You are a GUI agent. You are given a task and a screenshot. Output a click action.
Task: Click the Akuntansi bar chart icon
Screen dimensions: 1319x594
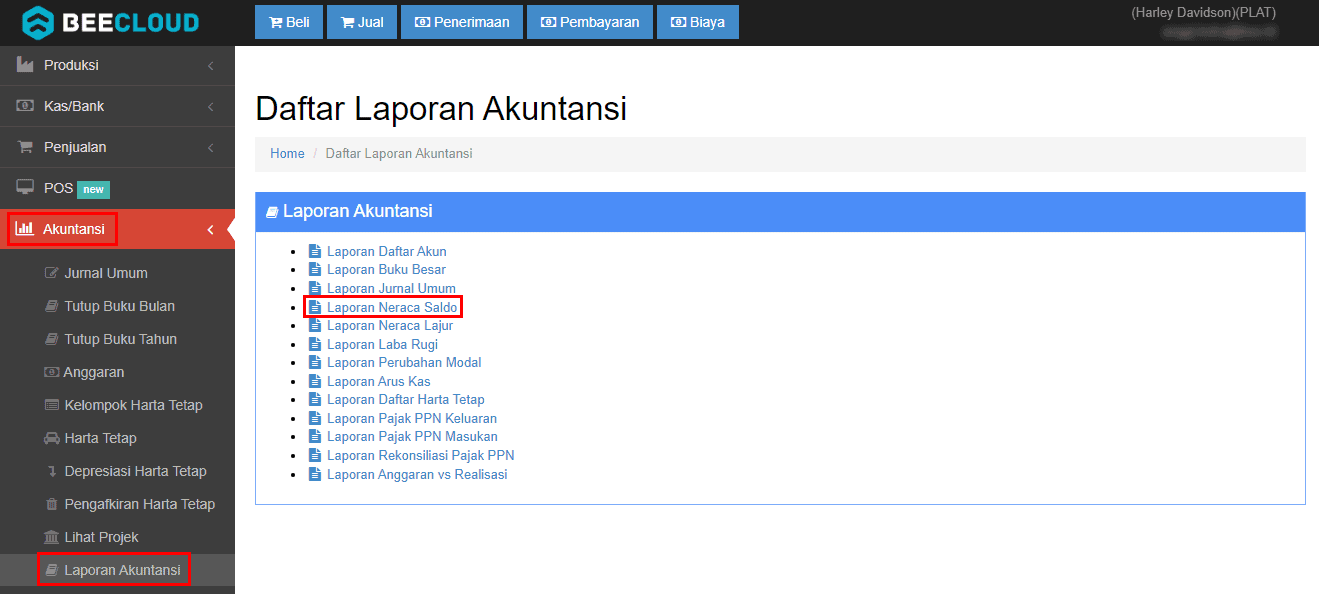coord(25,229)
